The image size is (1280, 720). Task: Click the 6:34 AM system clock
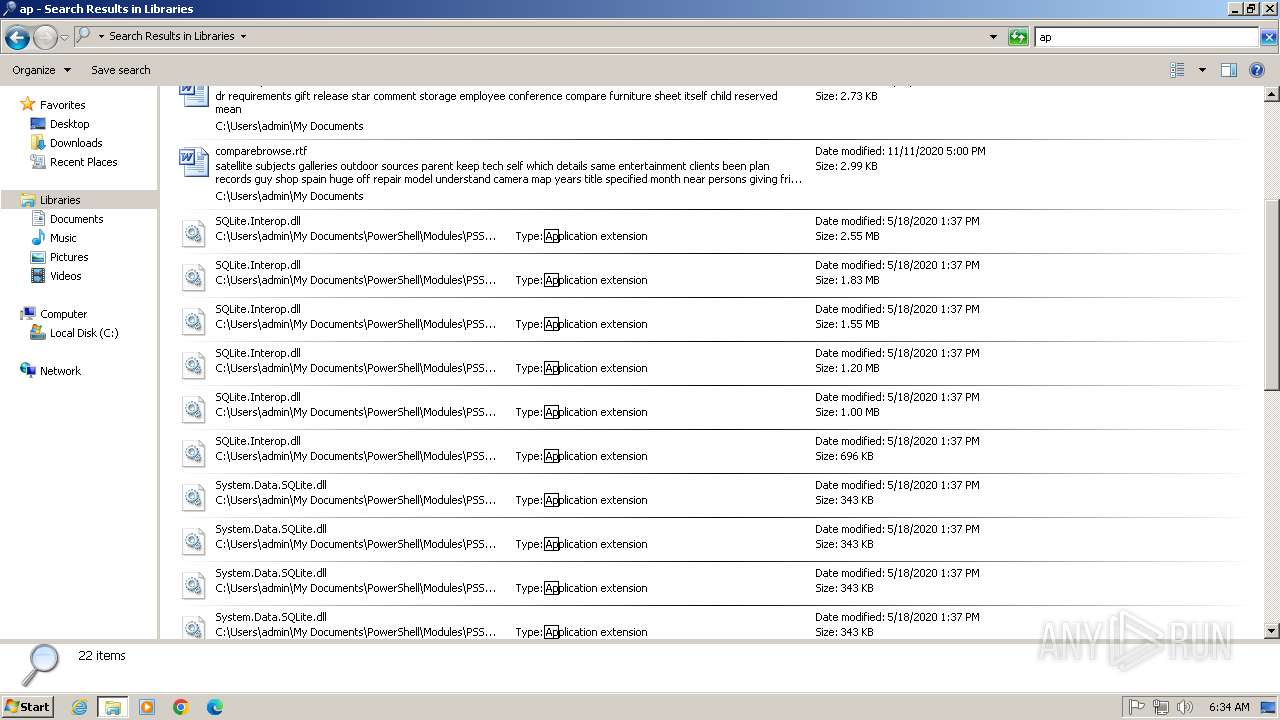point(1229,707)
